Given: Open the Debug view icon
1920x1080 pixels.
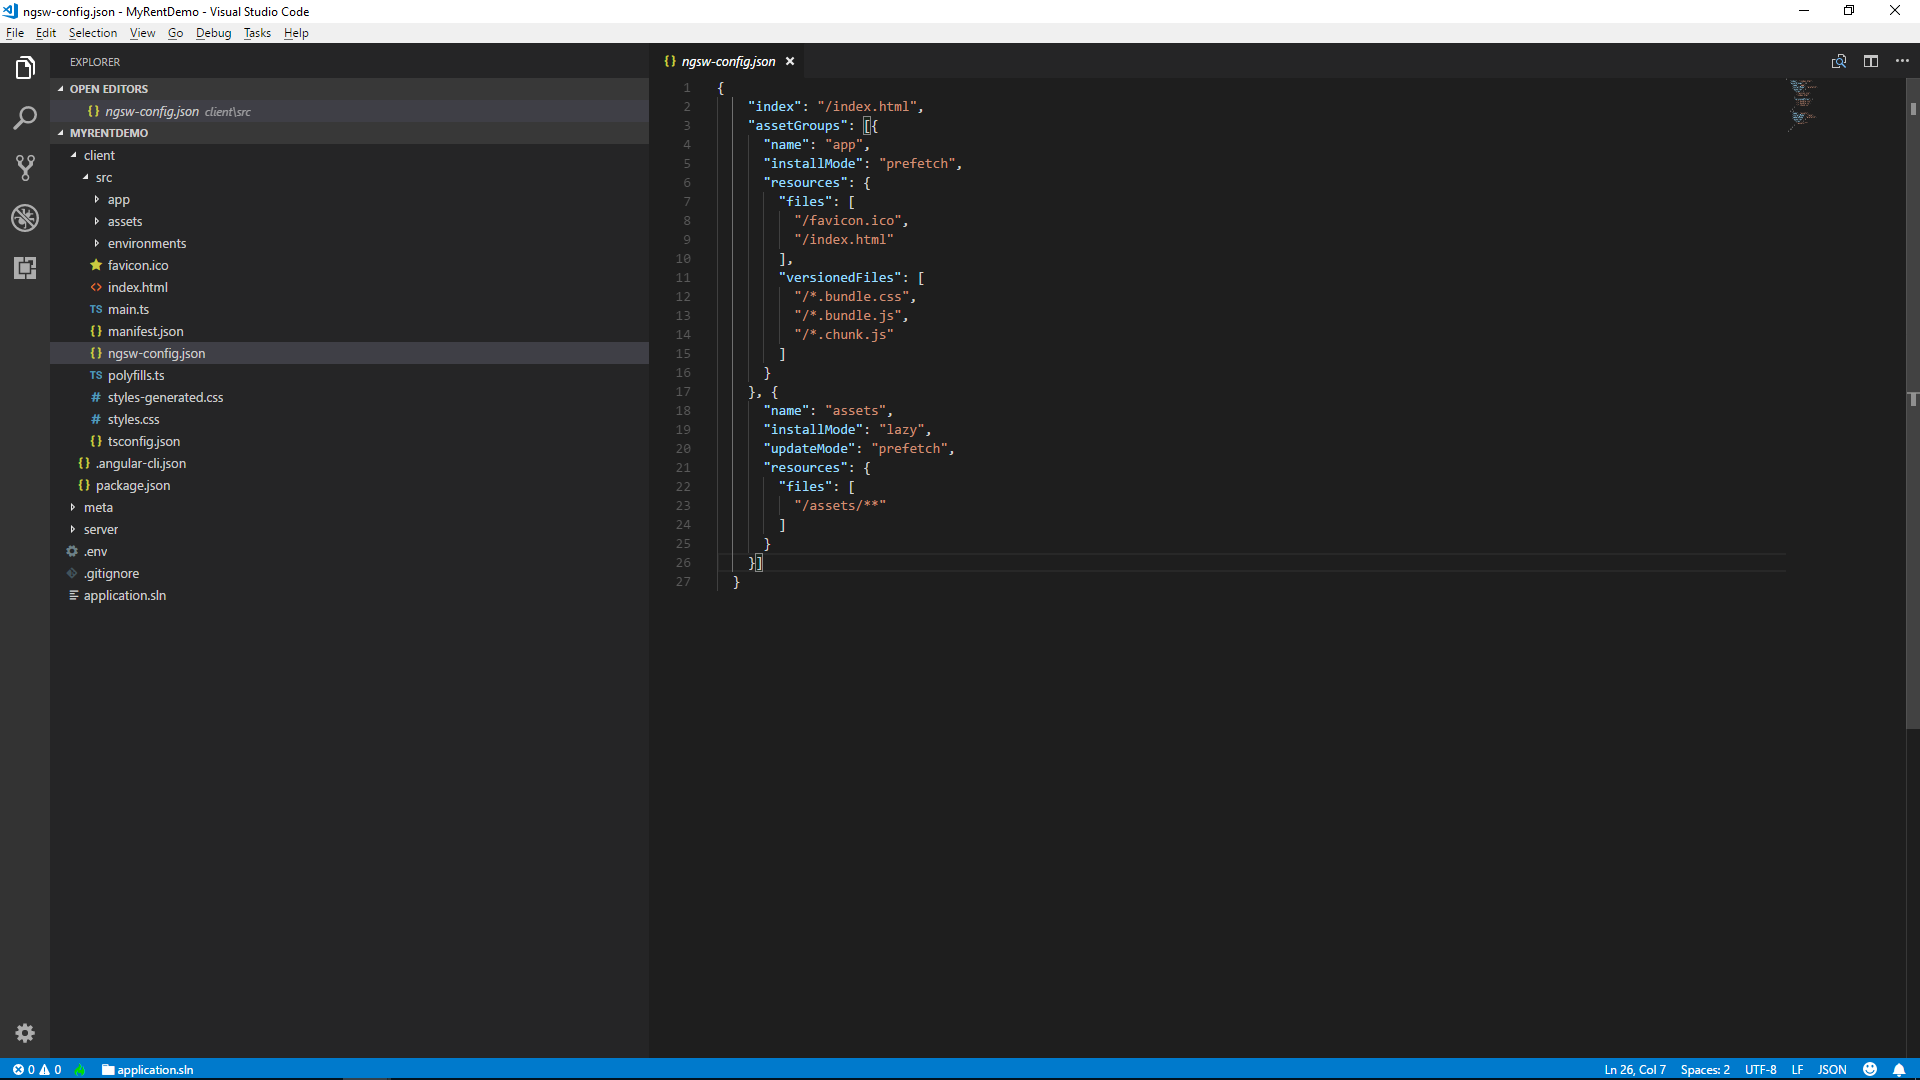Looking at the screenshot, I should (x=25, y=218).
